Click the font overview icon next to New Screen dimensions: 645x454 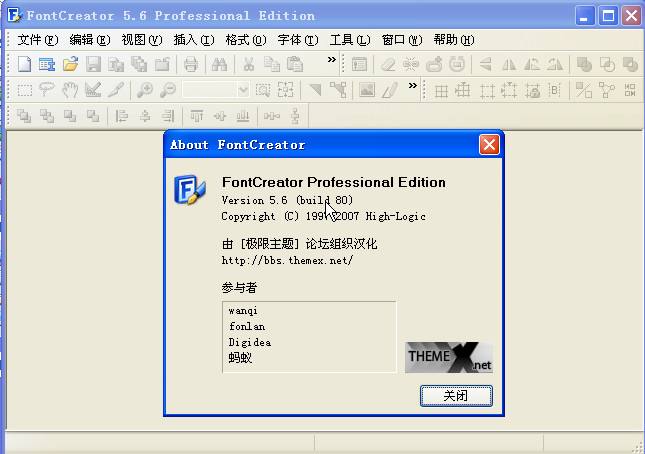(x=47, y=64)
